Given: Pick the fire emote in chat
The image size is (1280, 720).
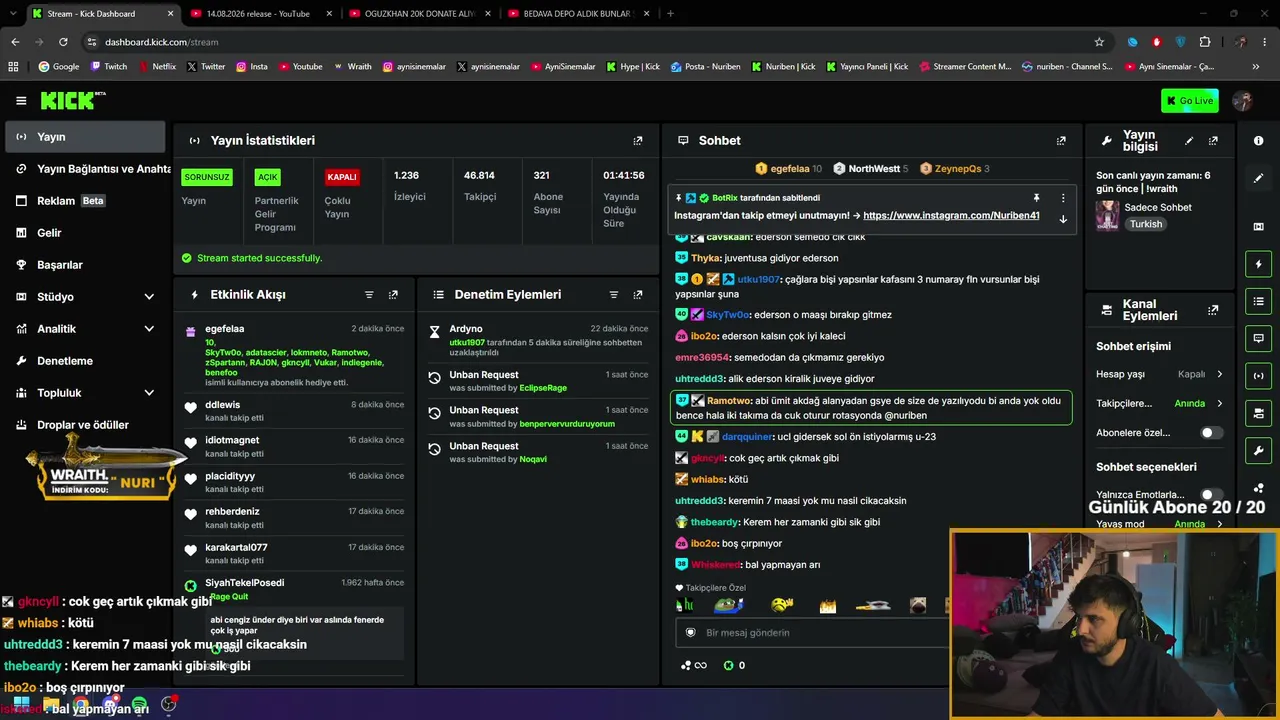Looking at the screenshot, I should (827, 605).
